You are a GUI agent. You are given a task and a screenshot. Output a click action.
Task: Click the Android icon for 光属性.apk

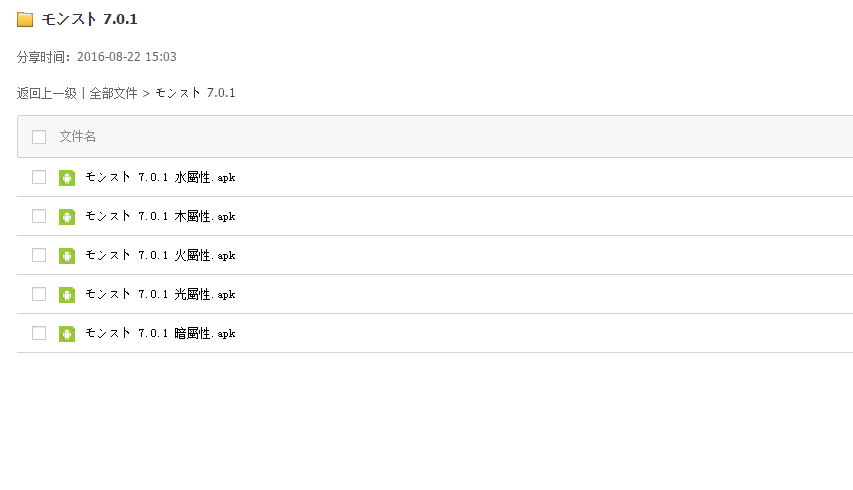tap(67, 295)
